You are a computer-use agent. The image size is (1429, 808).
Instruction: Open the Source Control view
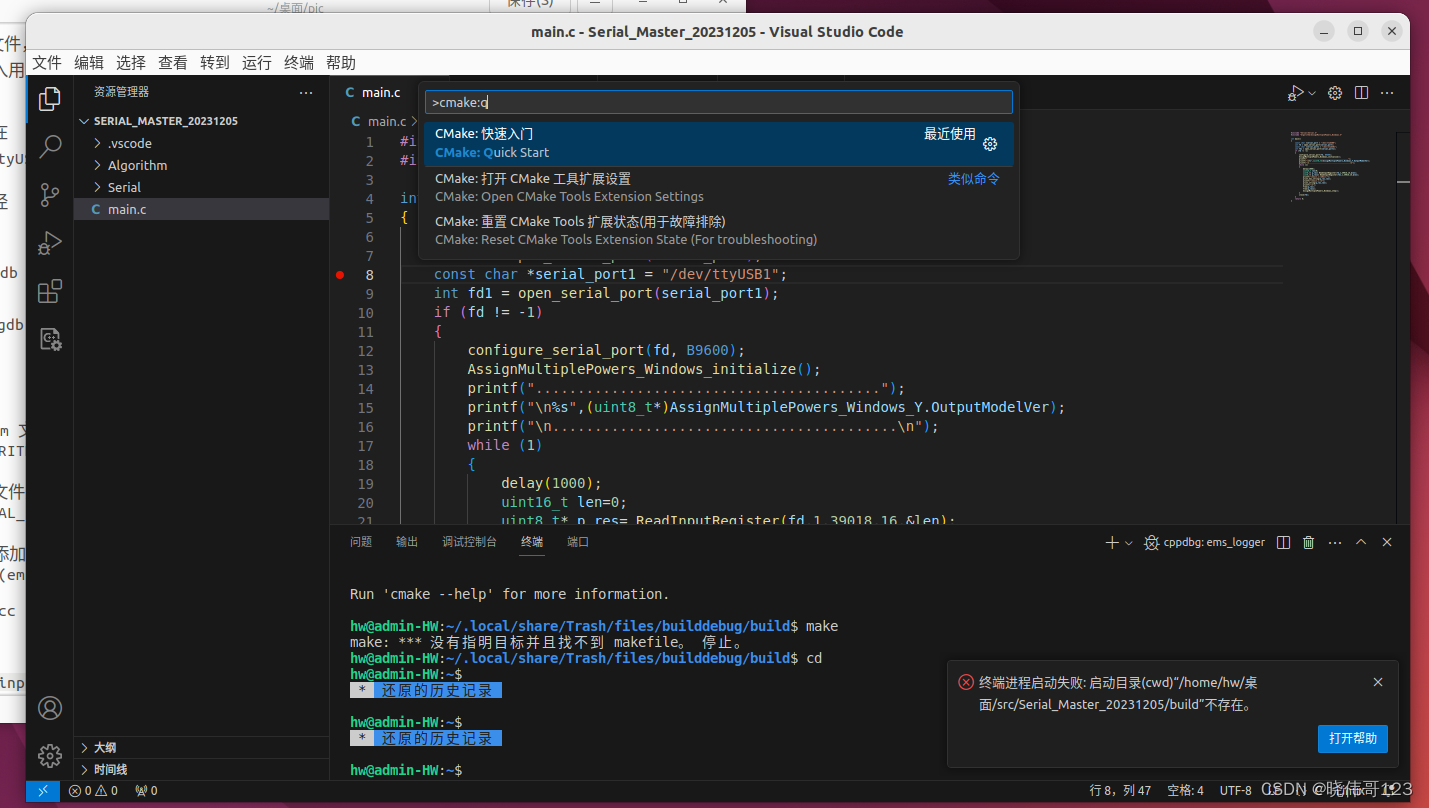coord(50,195)
